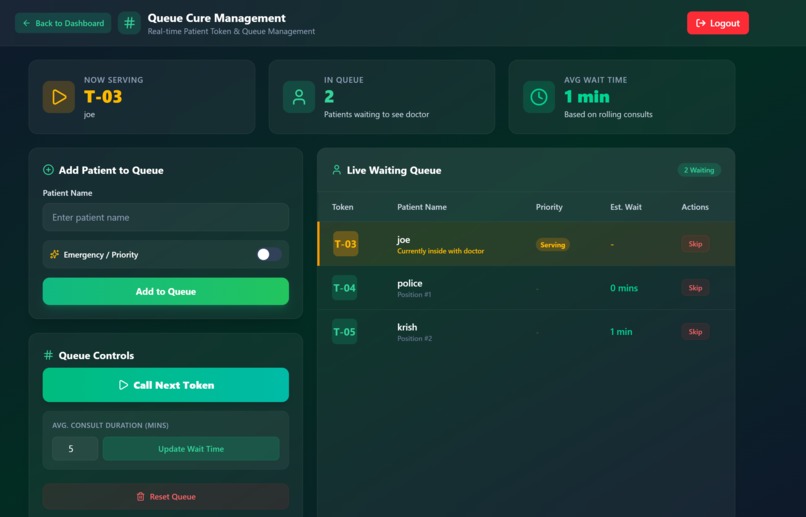Image resolution: width=806 pixels, height=517 pixels.
Task: Click the Live Waiting Queue heading
Action: (394, 170)
